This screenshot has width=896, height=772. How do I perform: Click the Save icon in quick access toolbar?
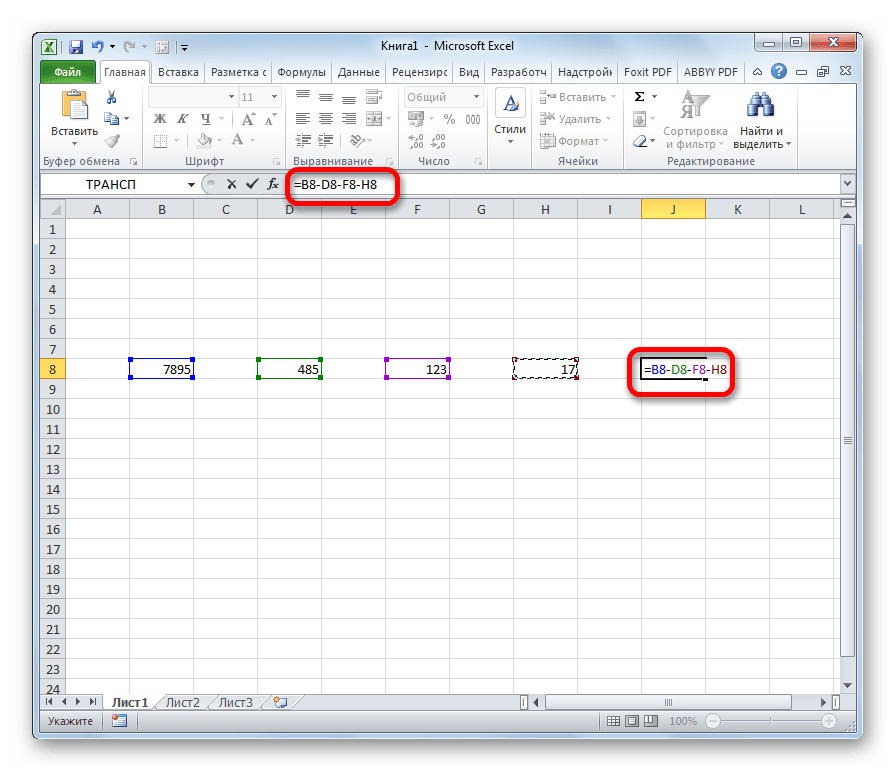(x=76, y=47)
